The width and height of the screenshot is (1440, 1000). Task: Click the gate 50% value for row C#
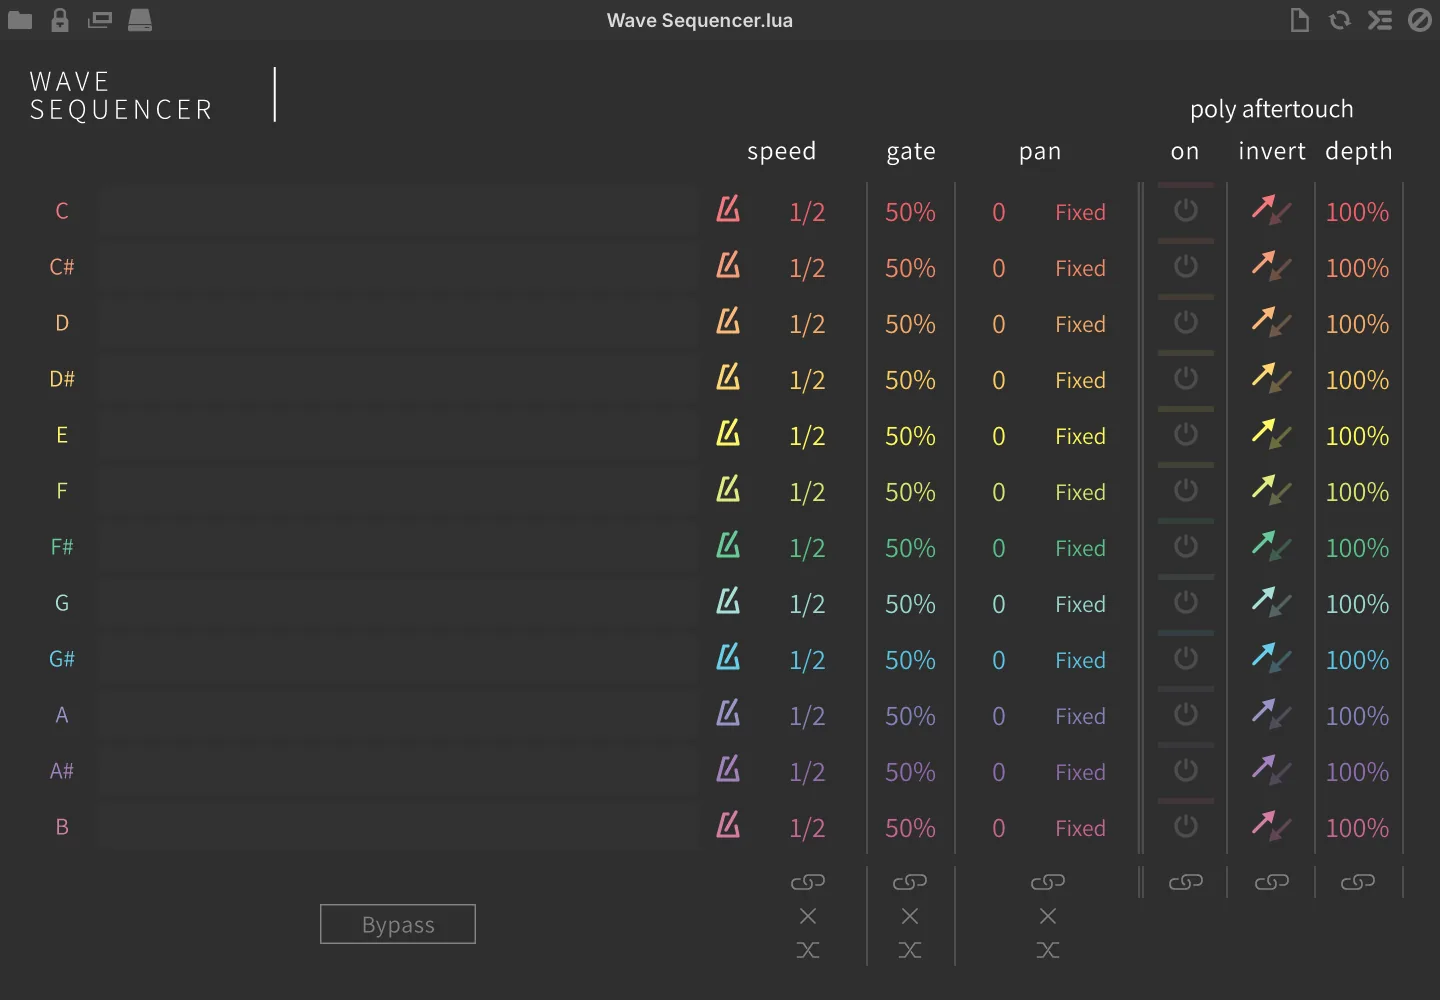(x=910, y=268)
